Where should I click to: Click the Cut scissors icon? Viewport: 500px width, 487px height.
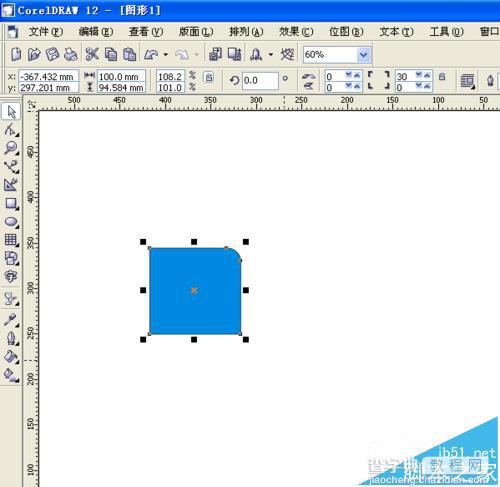(x=92, y=54)
